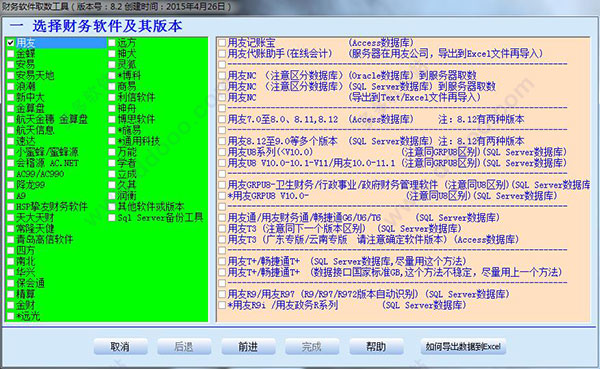
Task: Check the AC99/AC990 box
Action: point(11,174)
